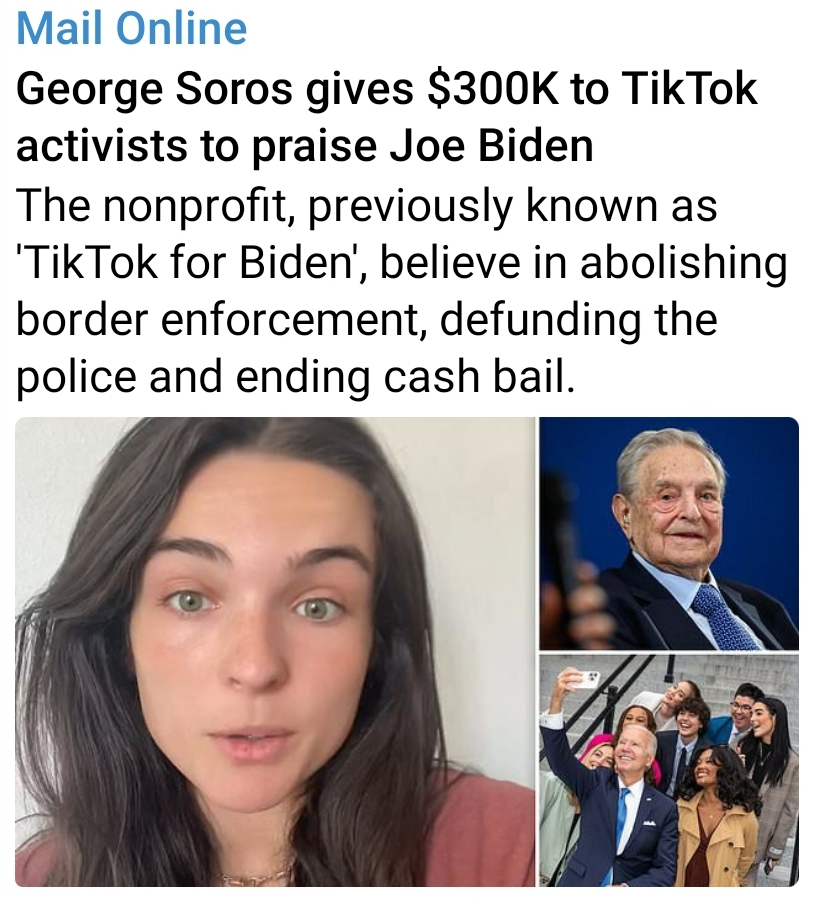Open the article via headline line starting "George Soros gives"
Image resolution: width=824 pixels, height=900 pixels.
(x=387, y=90)
